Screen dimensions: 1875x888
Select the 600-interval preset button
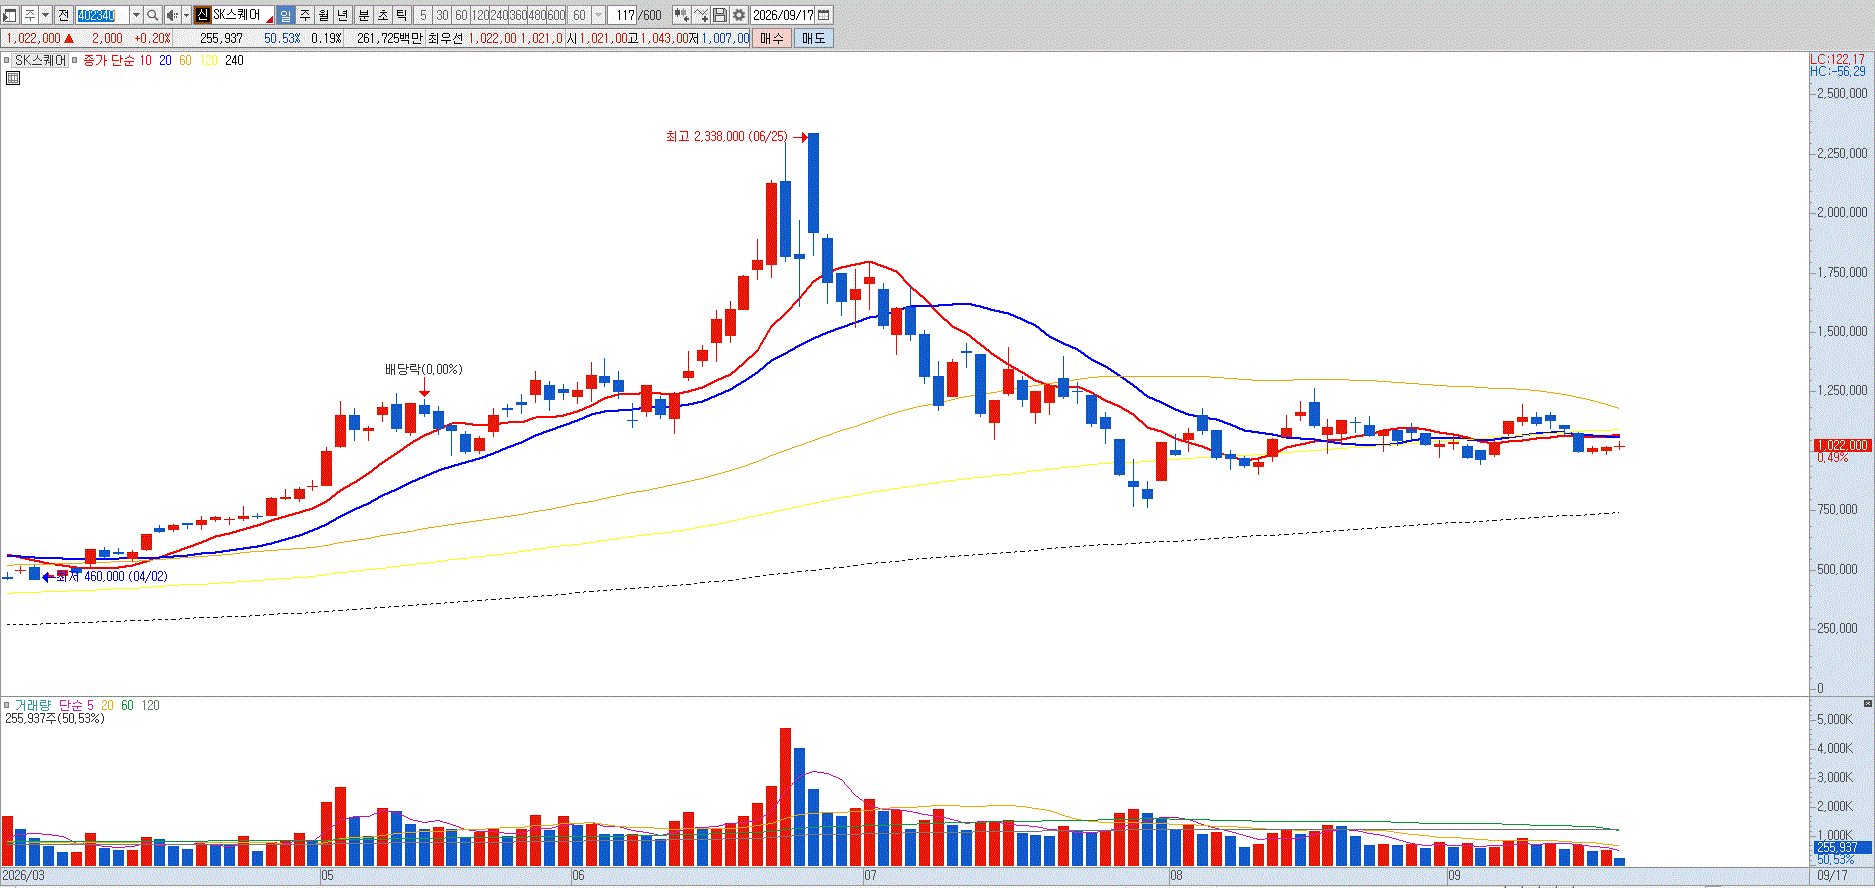(556, 15)
